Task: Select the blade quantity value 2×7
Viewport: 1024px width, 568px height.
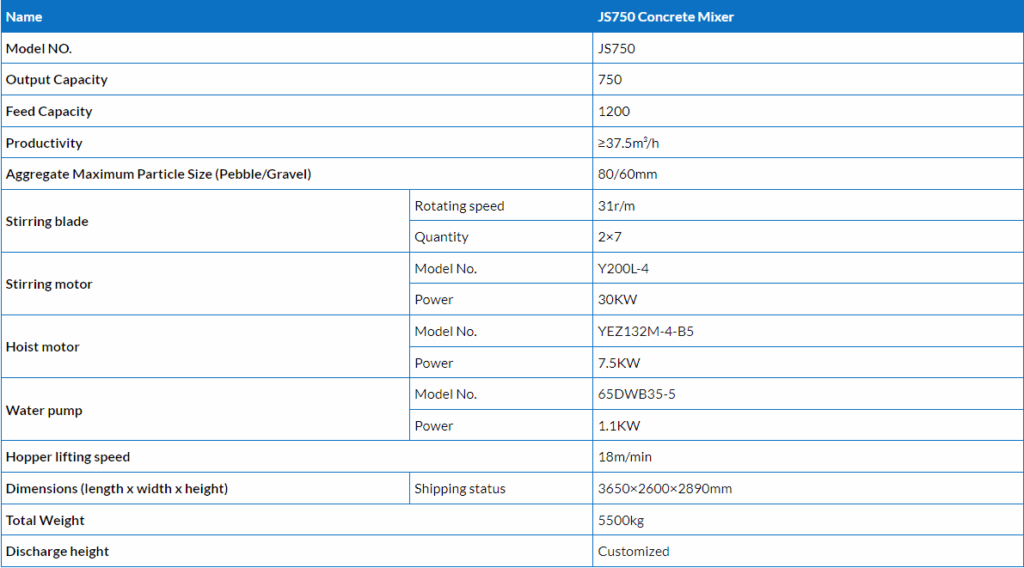Action: click(x=610, y=237)
